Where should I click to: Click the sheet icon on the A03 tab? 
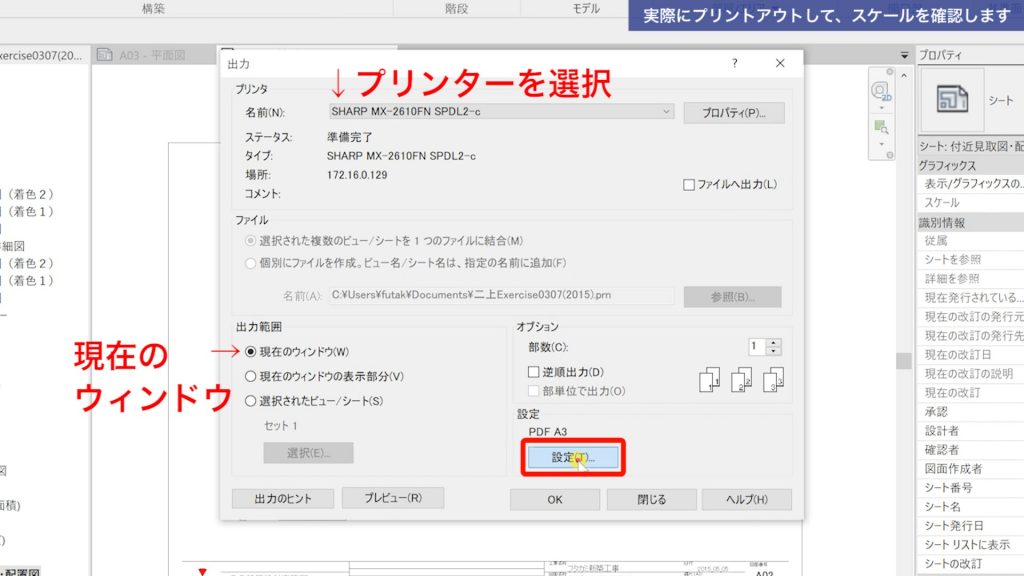107,56
